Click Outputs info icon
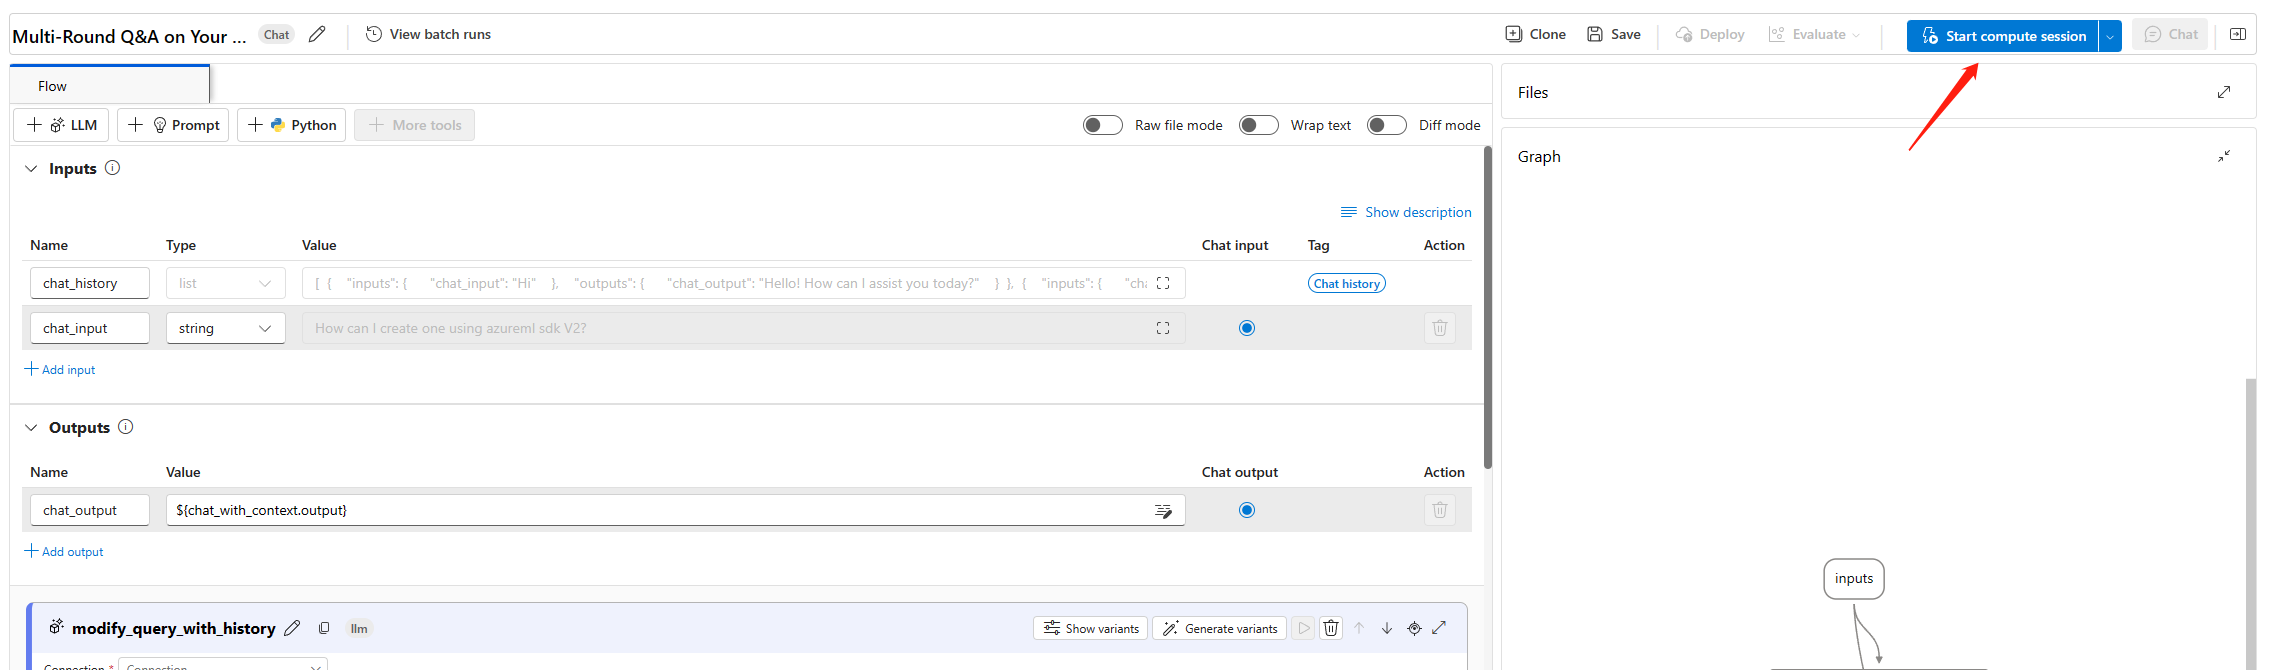The width and height of the screenshot is (2273, 670). coord(126,427)
